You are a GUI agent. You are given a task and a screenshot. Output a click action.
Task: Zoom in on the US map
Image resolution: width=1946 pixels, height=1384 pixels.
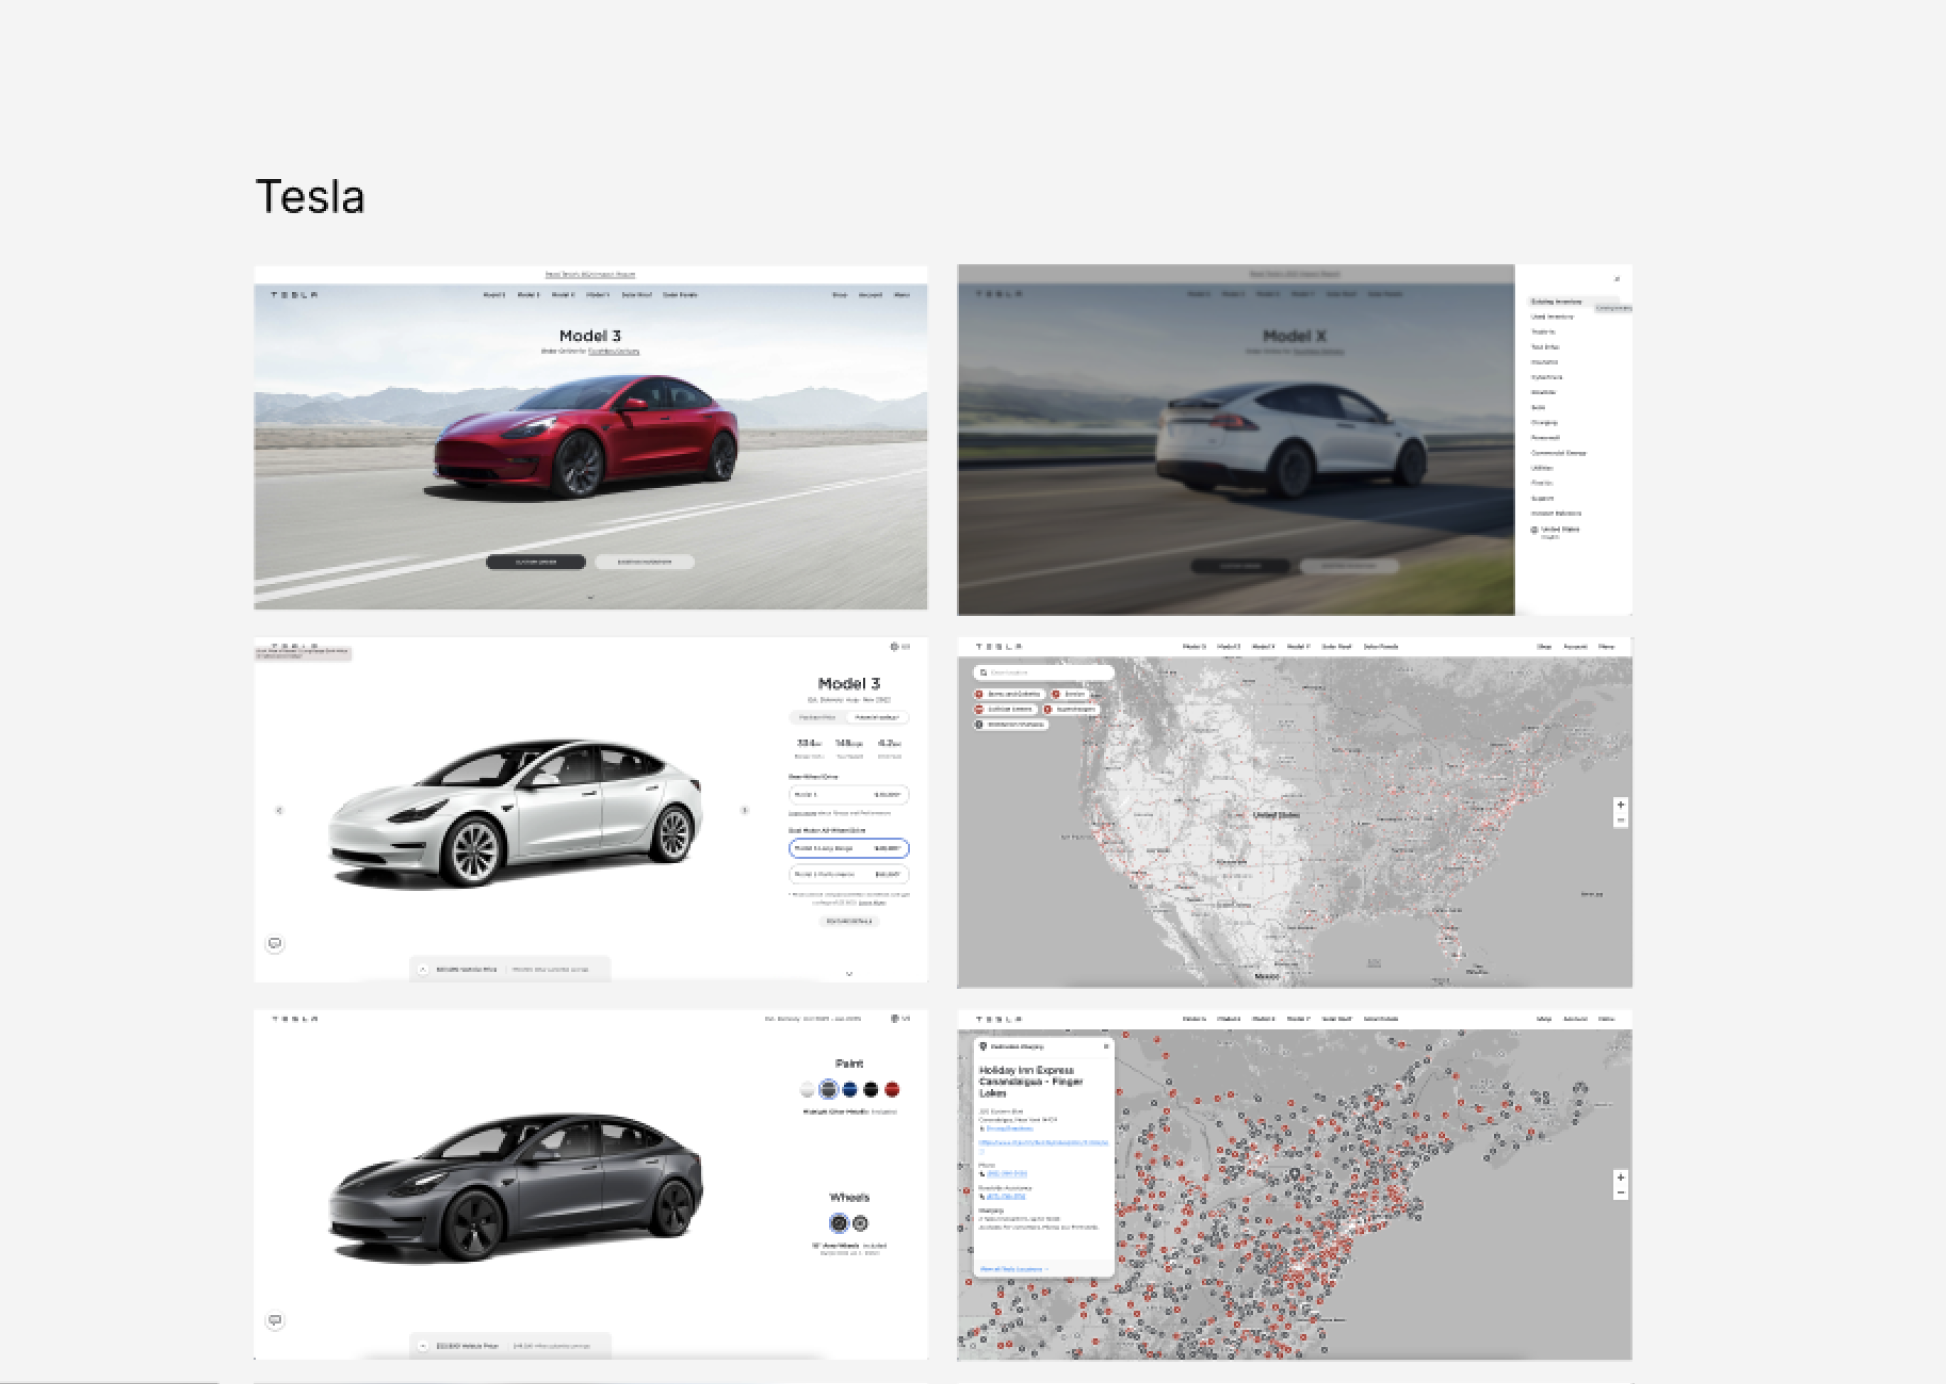point(1621,805)
